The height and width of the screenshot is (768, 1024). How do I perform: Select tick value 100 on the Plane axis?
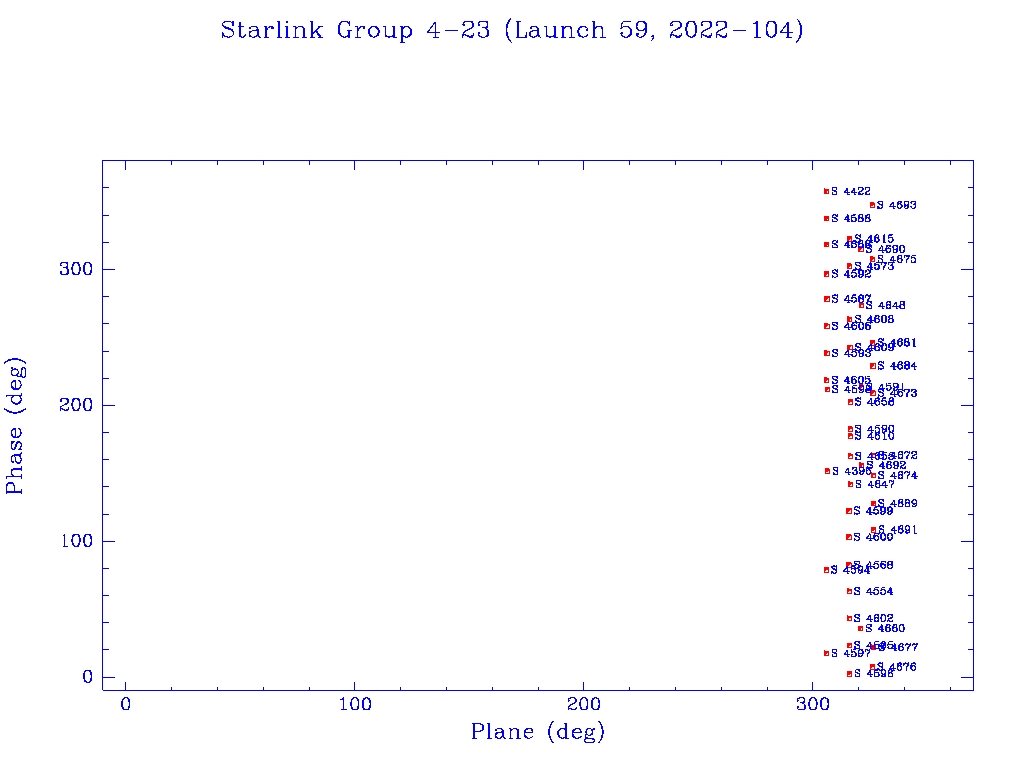click(x=355, y=704)
